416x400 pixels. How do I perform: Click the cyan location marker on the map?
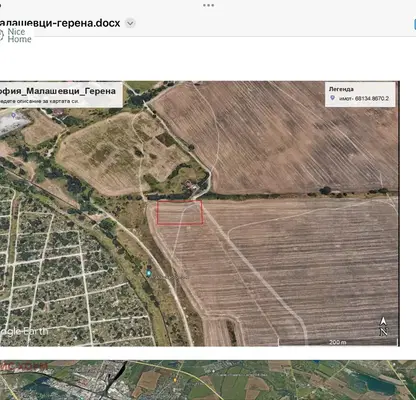(x=149, y=273)
